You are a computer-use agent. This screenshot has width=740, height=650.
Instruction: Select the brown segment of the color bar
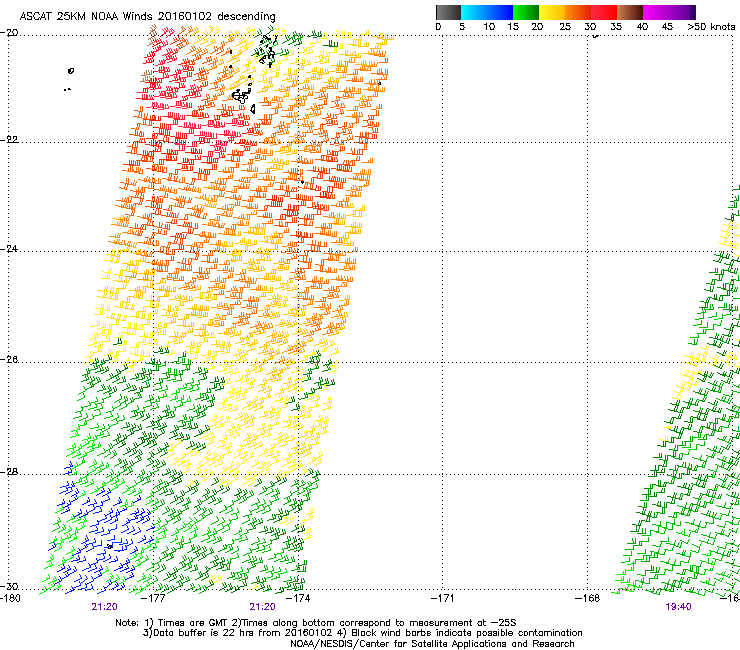tap(630, 12)
